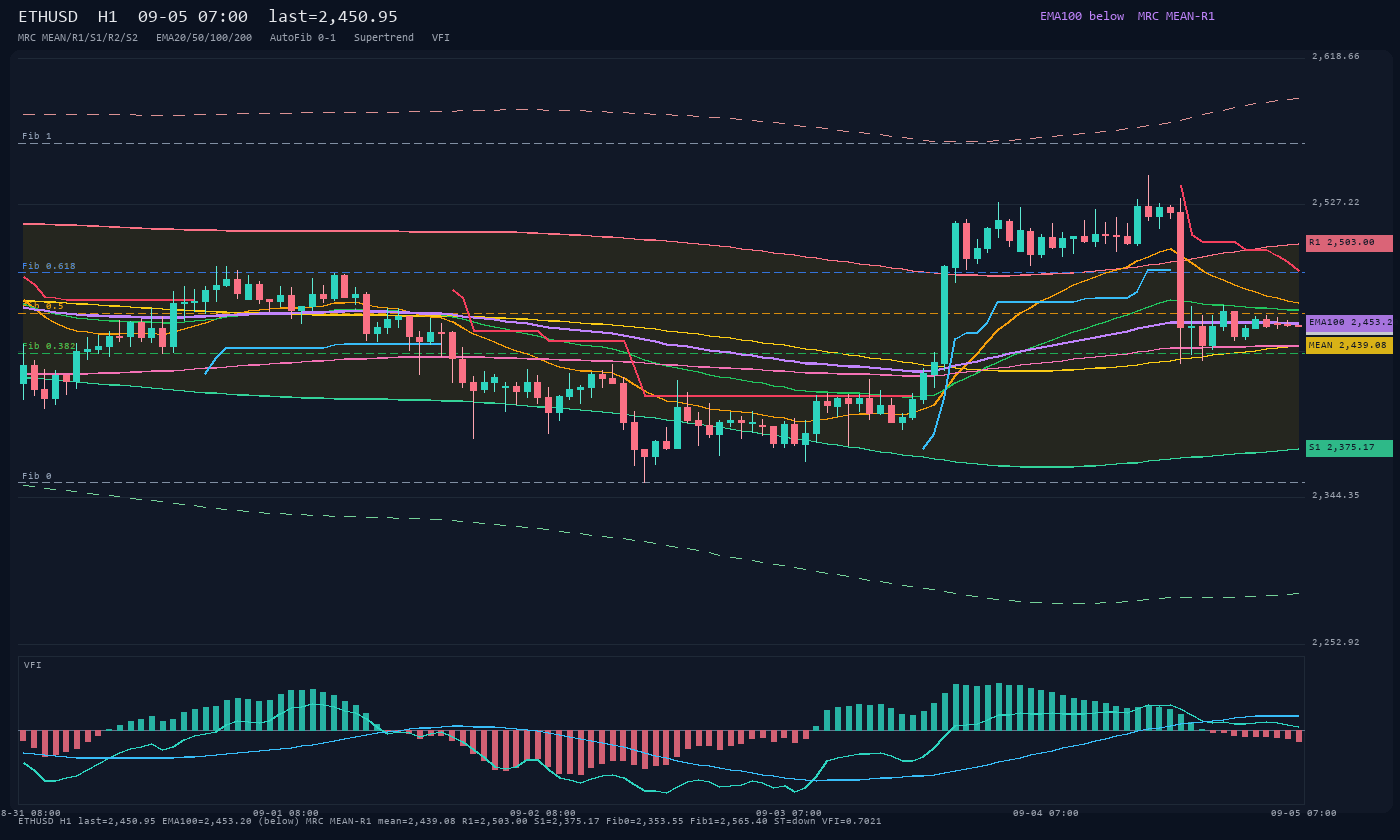Select the "Fib 0.618" level label
The width and height of the screenshot is (1400, 840).
tap(49, 266)
